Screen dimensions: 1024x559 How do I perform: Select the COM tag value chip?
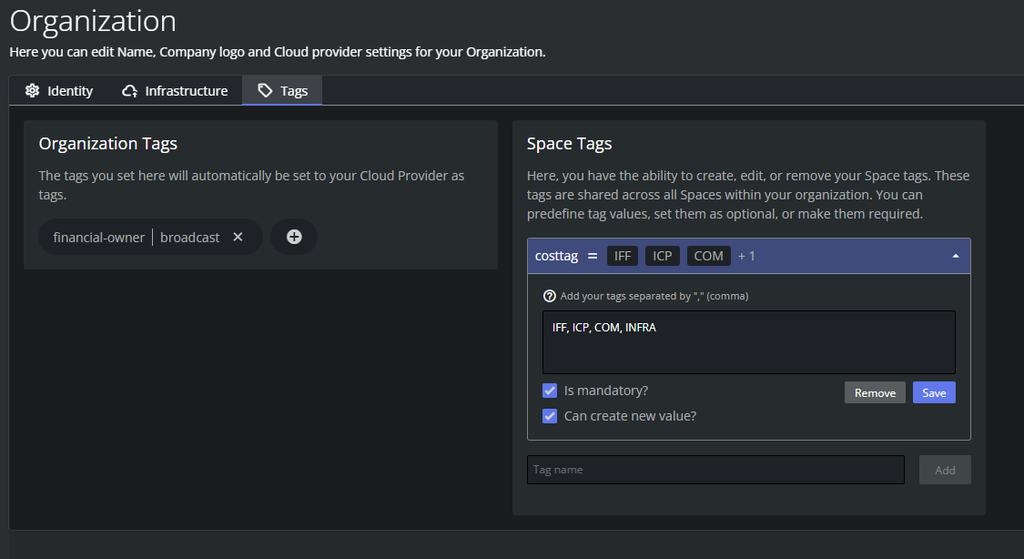[708, 256]
